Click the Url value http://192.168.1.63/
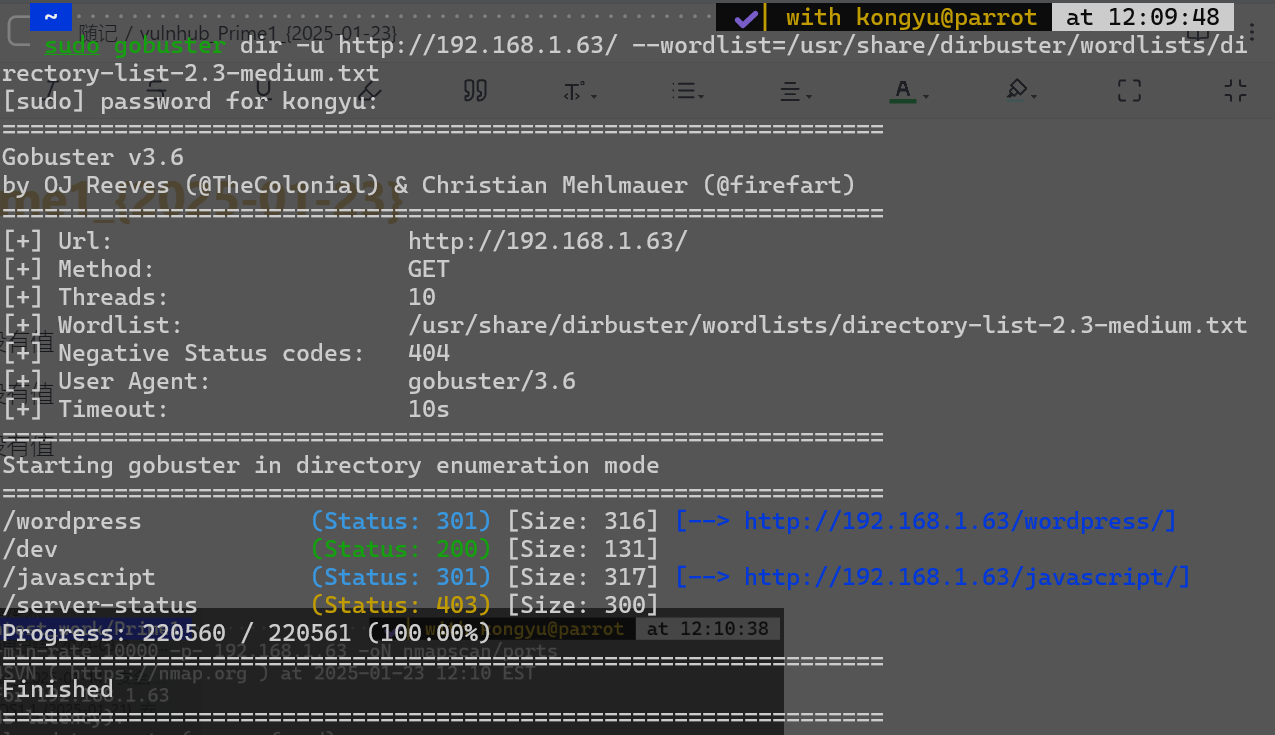Image resolution: width=1275 pixels, height=735 pixels. 548,241
